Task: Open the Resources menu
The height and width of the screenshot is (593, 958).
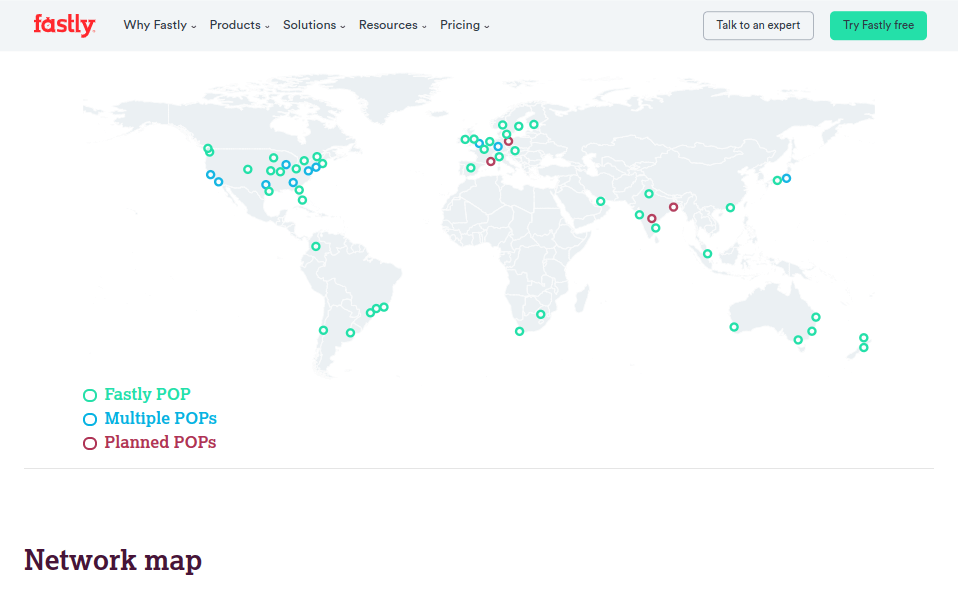Action: 392,25
